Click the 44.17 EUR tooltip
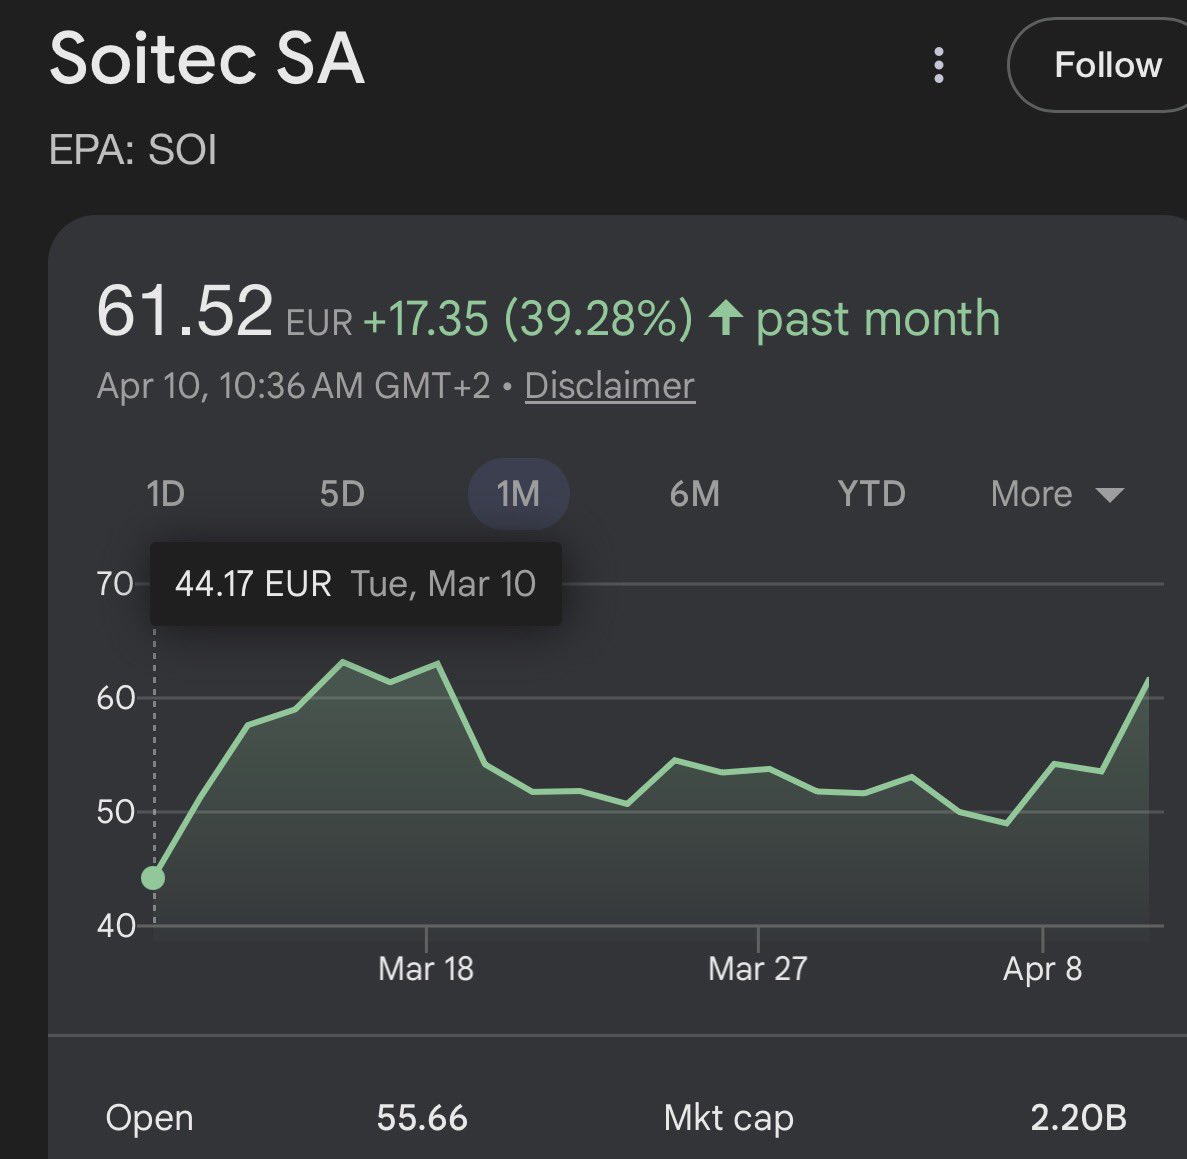This screenshot has width=1187, height=1159. pos(356,584)
